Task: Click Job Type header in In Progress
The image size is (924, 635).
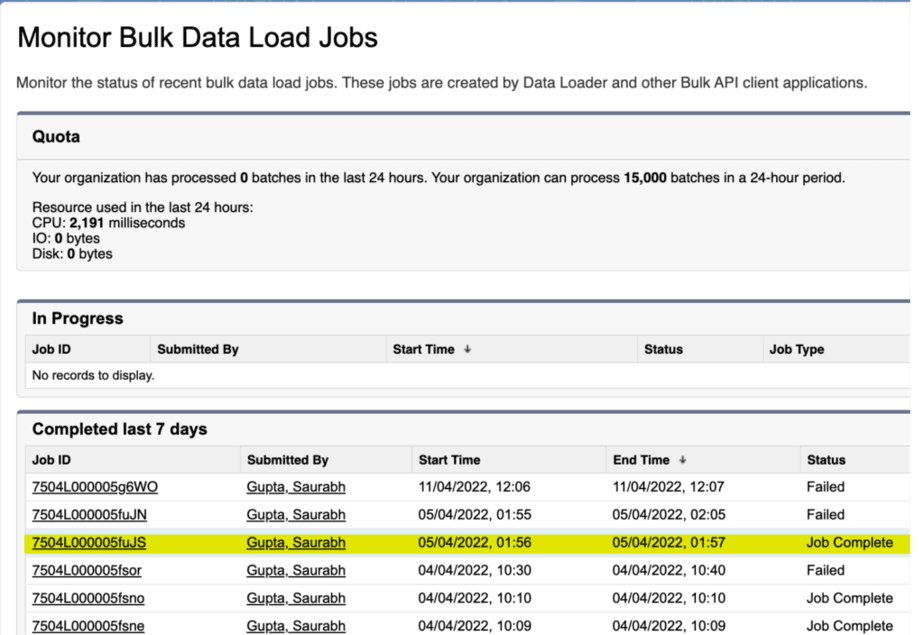Action: 796,350
